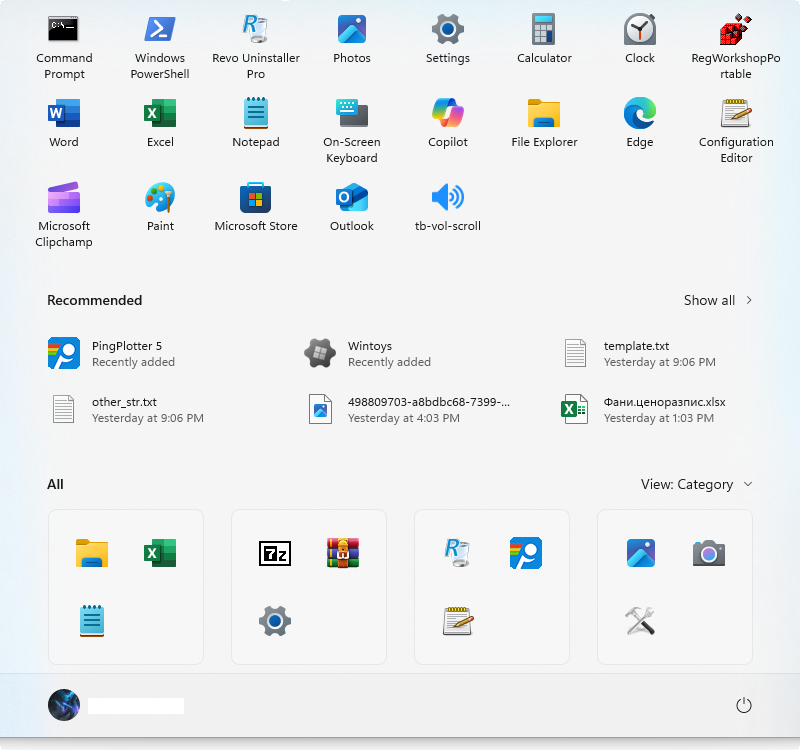
Task: Open the pinned Notepad app
Action: 256,123
